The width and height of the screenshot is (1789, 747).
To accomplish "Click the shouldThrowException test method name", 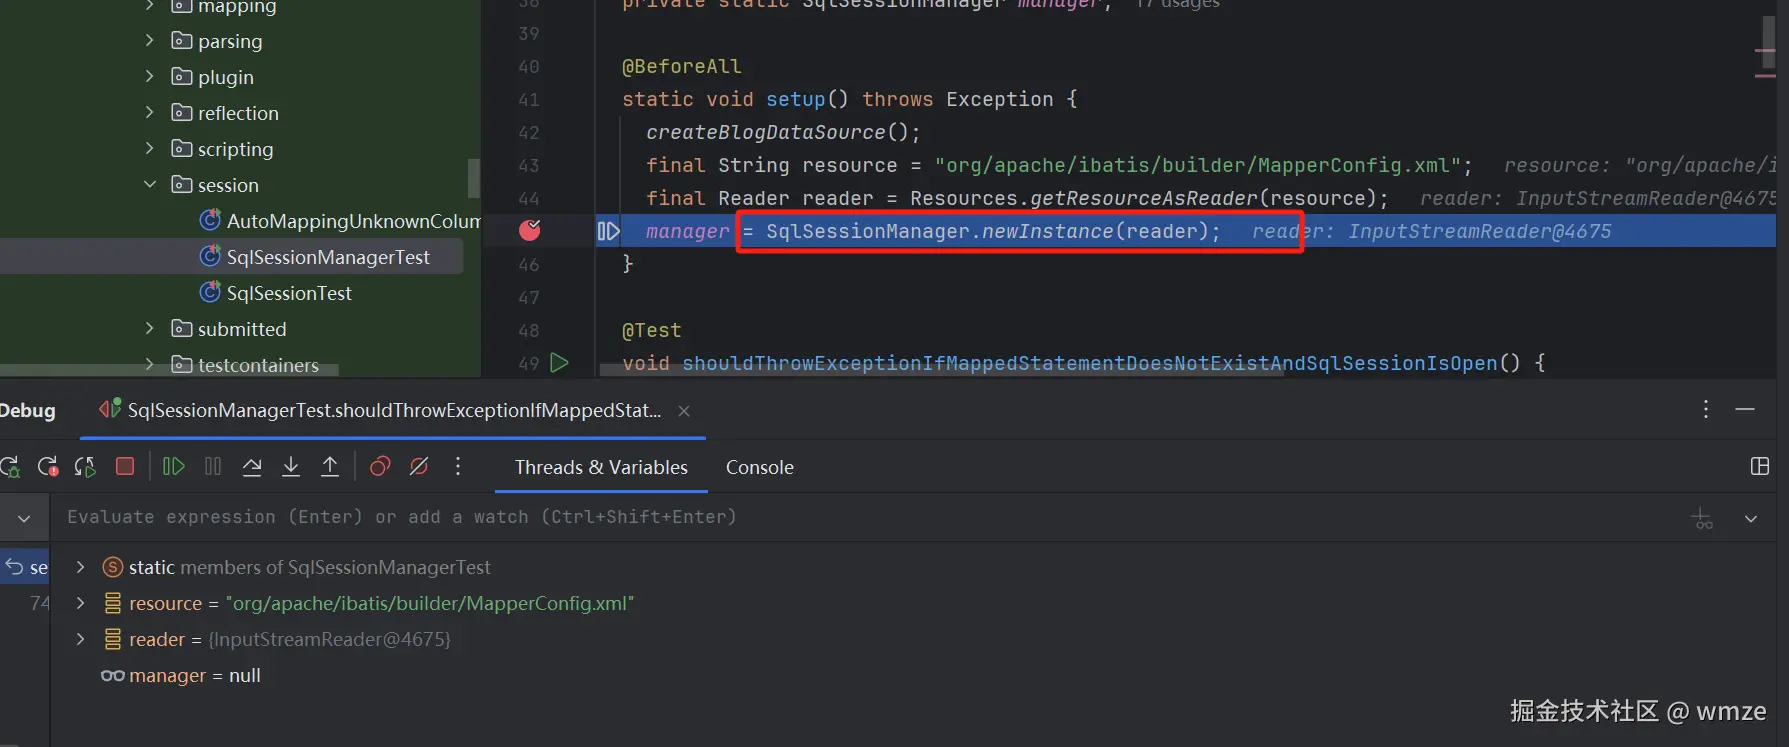I will coord(1089,363).
